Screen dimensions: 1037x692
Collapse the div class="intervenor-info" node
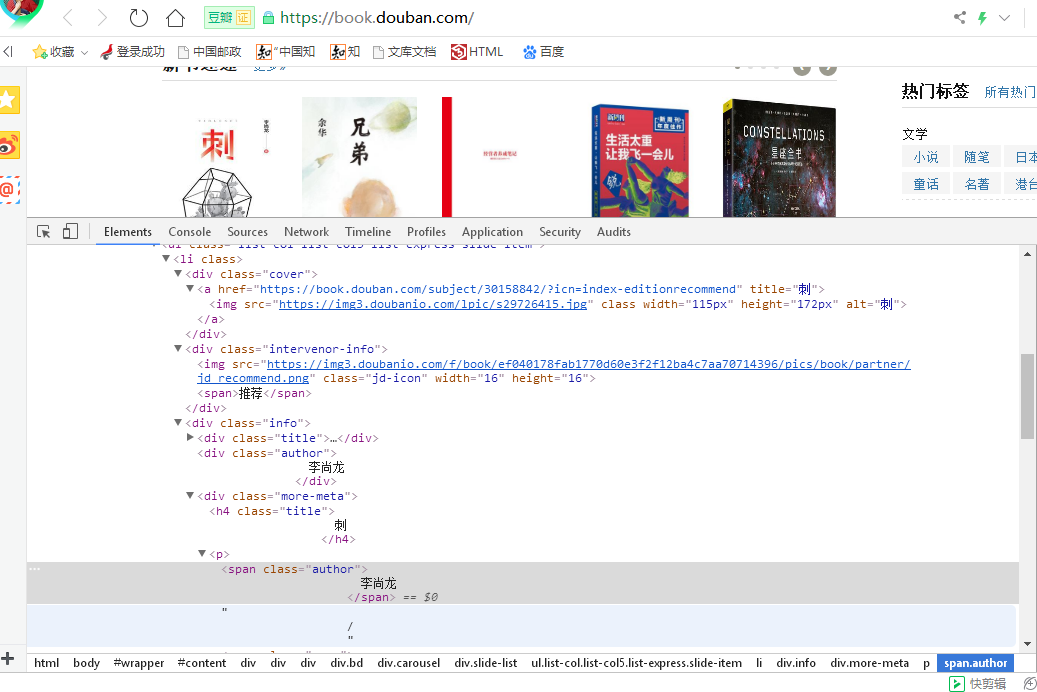pyautogui.click(x=178, y=348)
